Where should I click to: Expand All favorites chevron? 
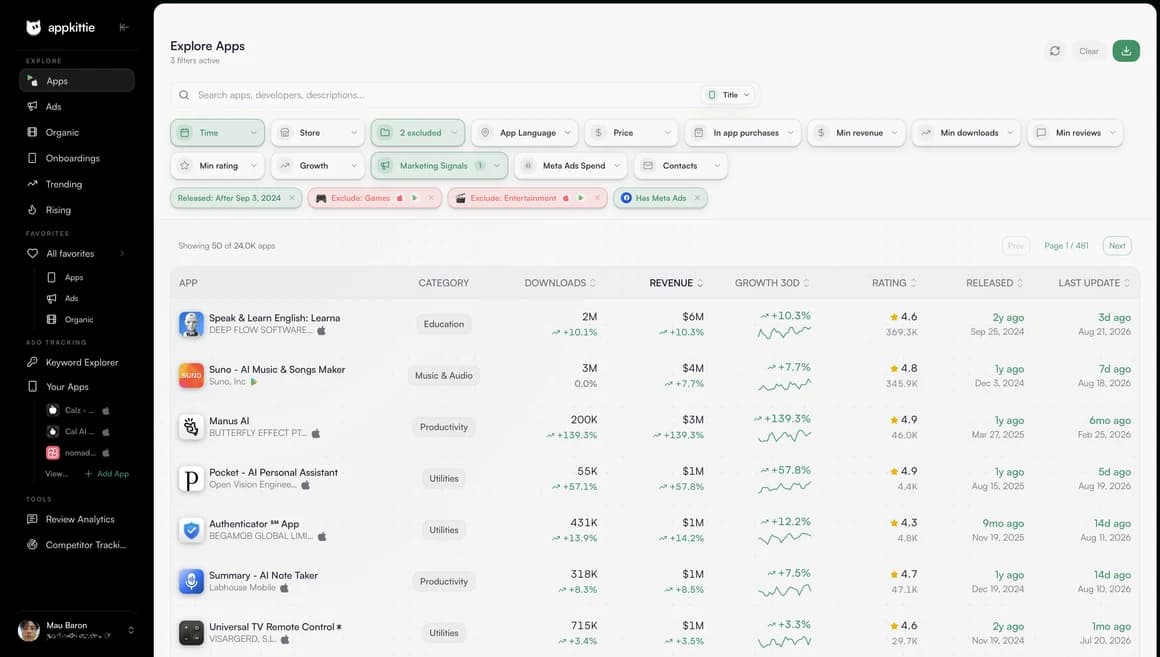pos(122,254)
